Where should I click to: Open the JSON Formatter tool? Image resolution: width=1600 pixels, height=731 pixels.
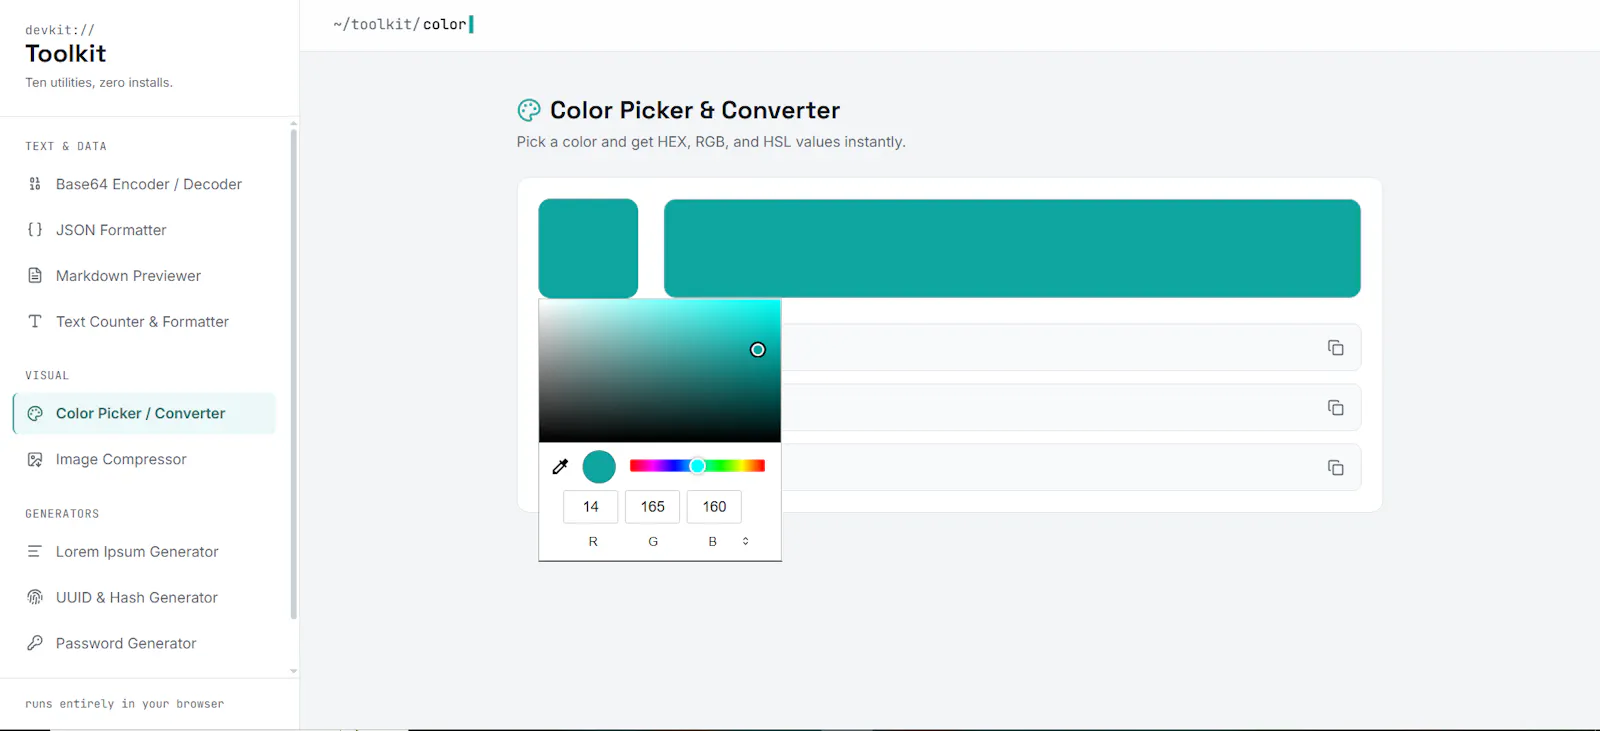click(144, 230)
